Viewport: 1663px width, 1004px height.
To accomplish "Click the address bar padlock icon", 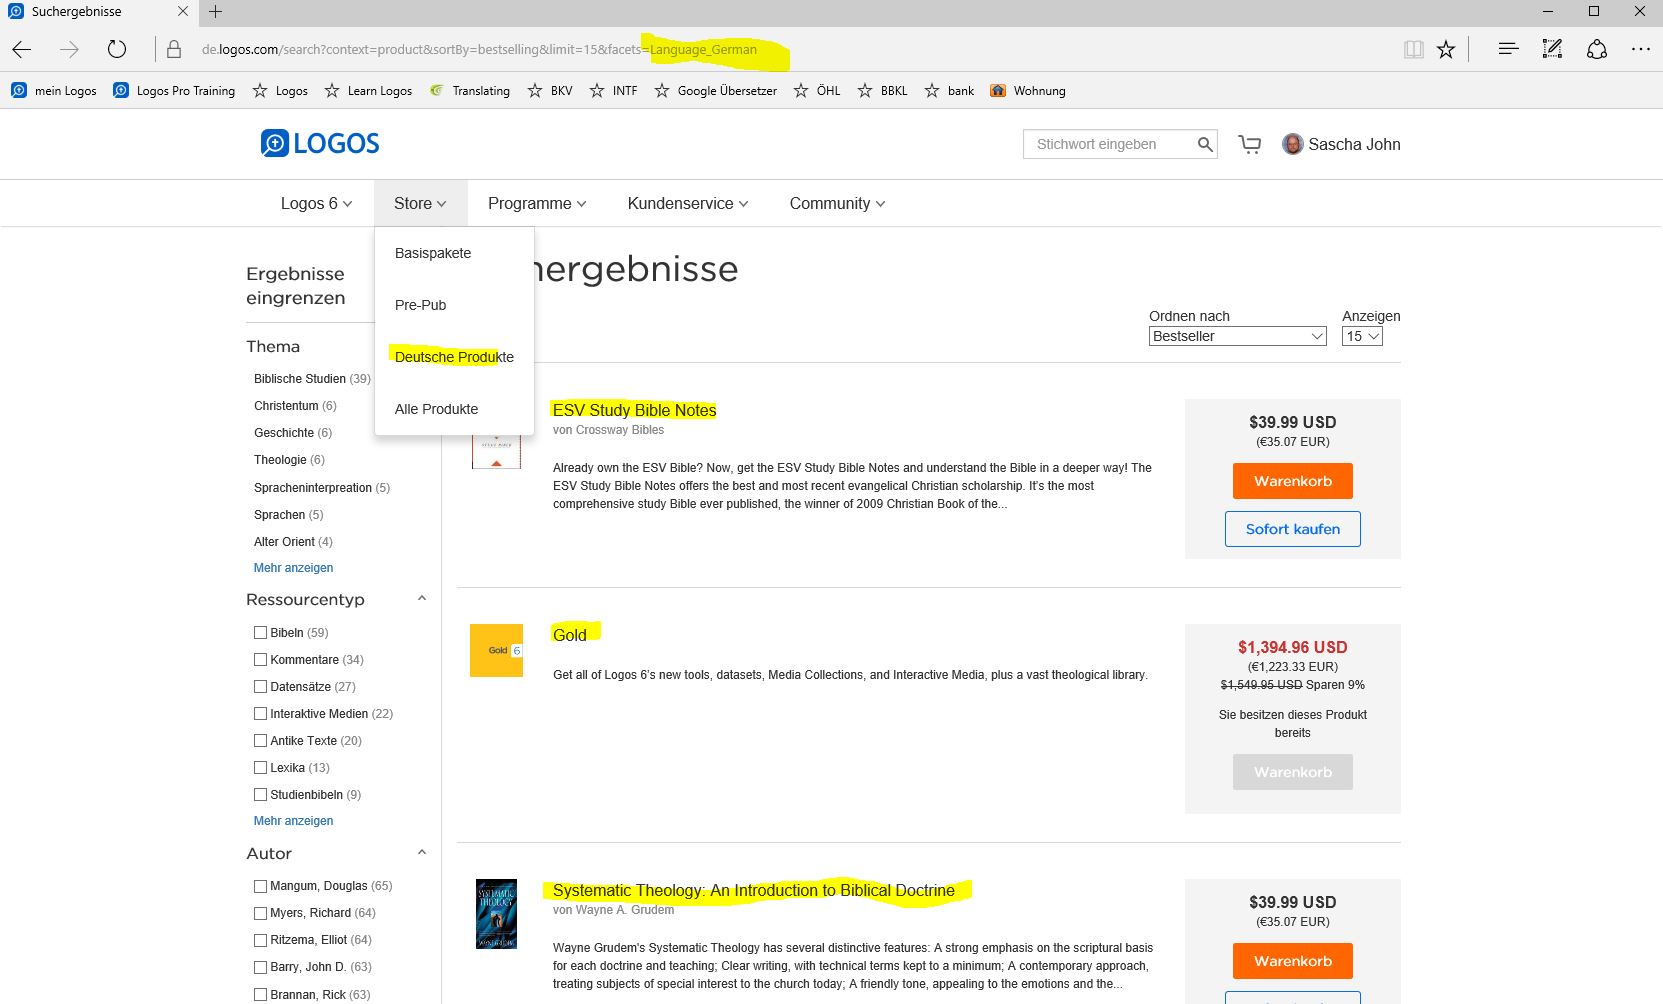I will (174, 49).
